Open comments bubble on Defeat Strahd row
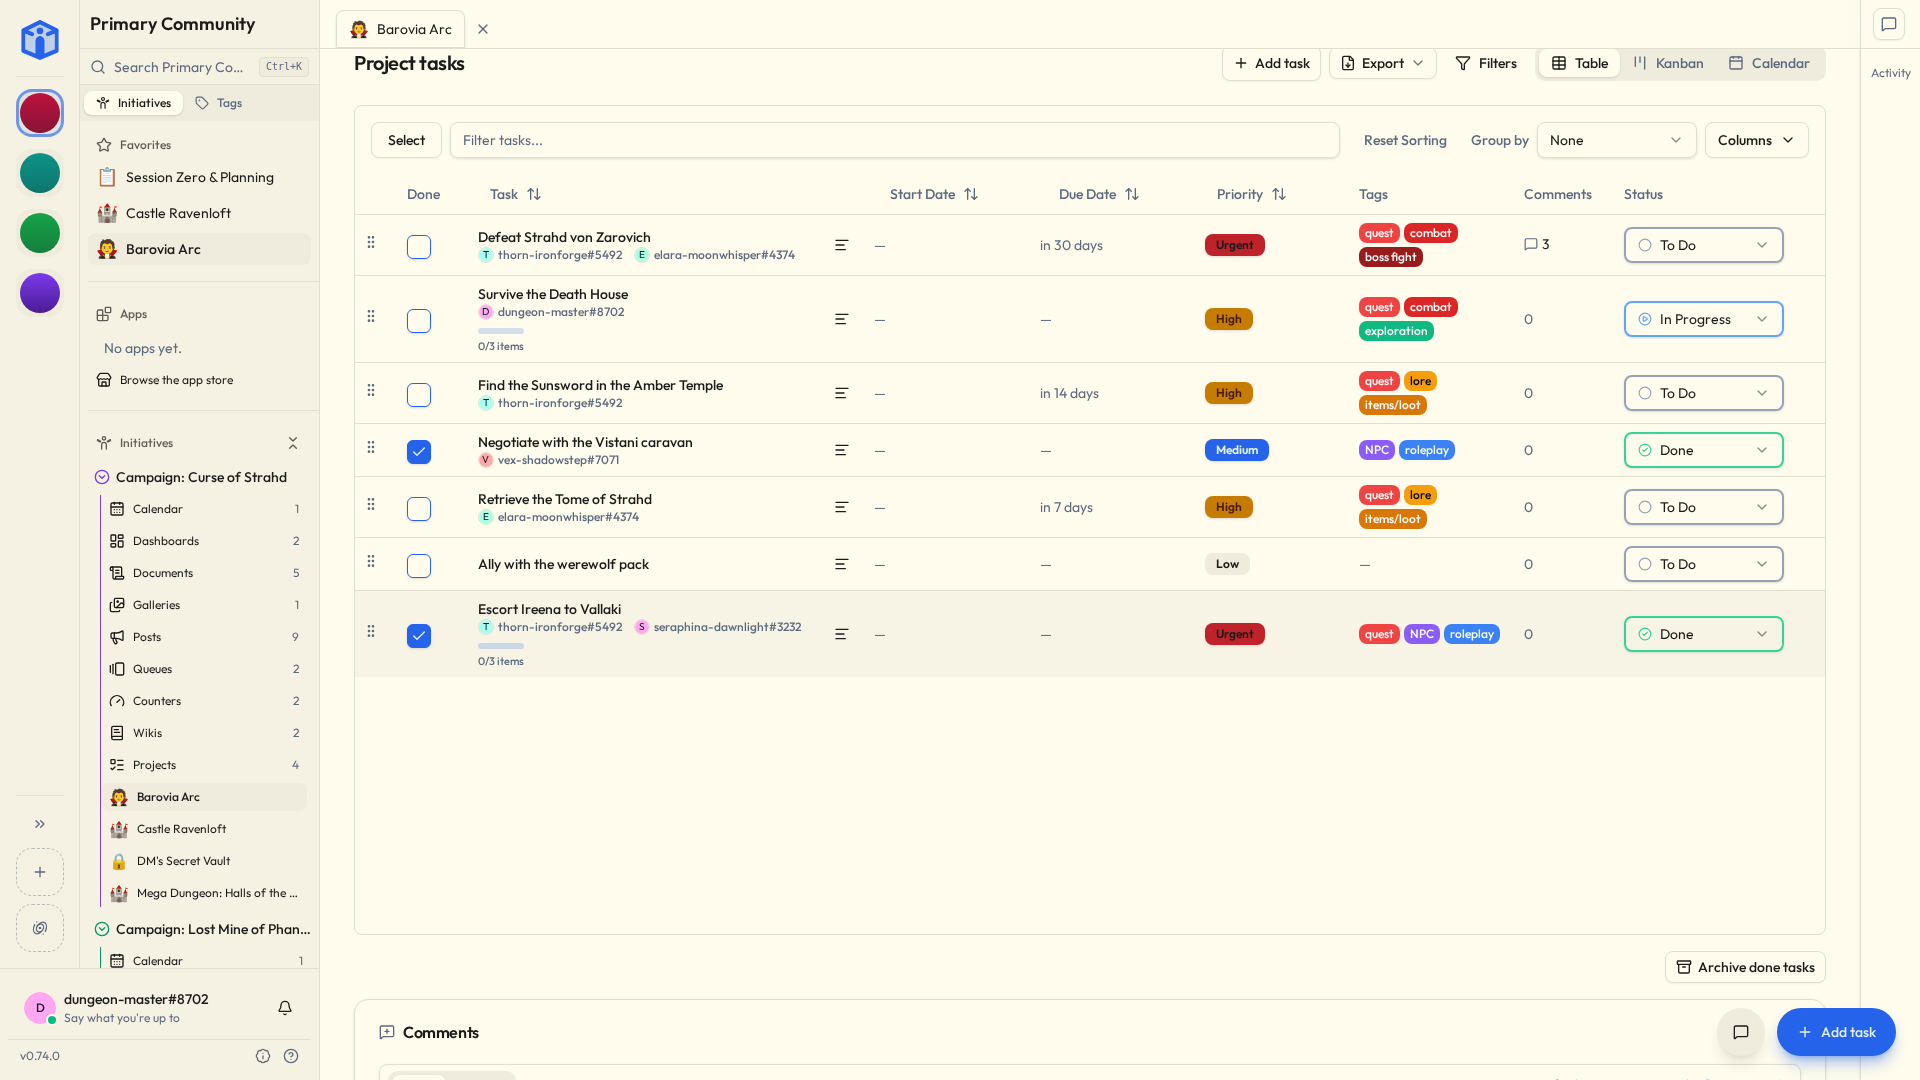 click(1537, 244)
